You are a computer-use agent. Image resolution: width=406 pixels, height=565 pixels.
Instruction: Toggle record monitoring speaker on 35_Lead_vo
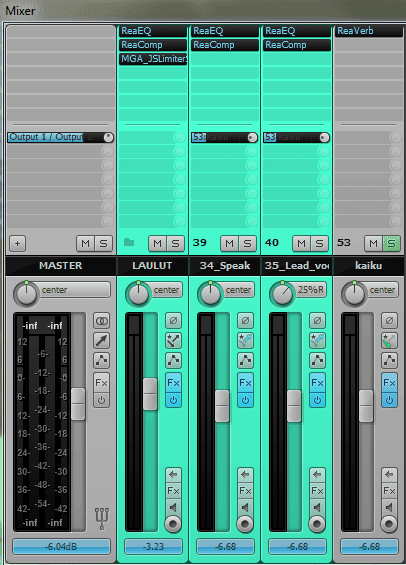coord(317,507)
